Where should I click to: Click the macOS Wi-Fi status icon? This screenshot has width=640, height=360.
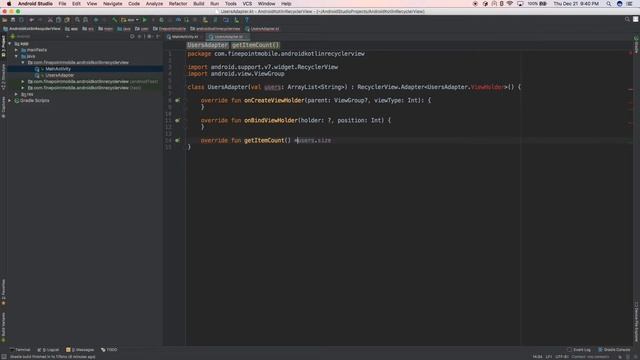click(510, 4)
